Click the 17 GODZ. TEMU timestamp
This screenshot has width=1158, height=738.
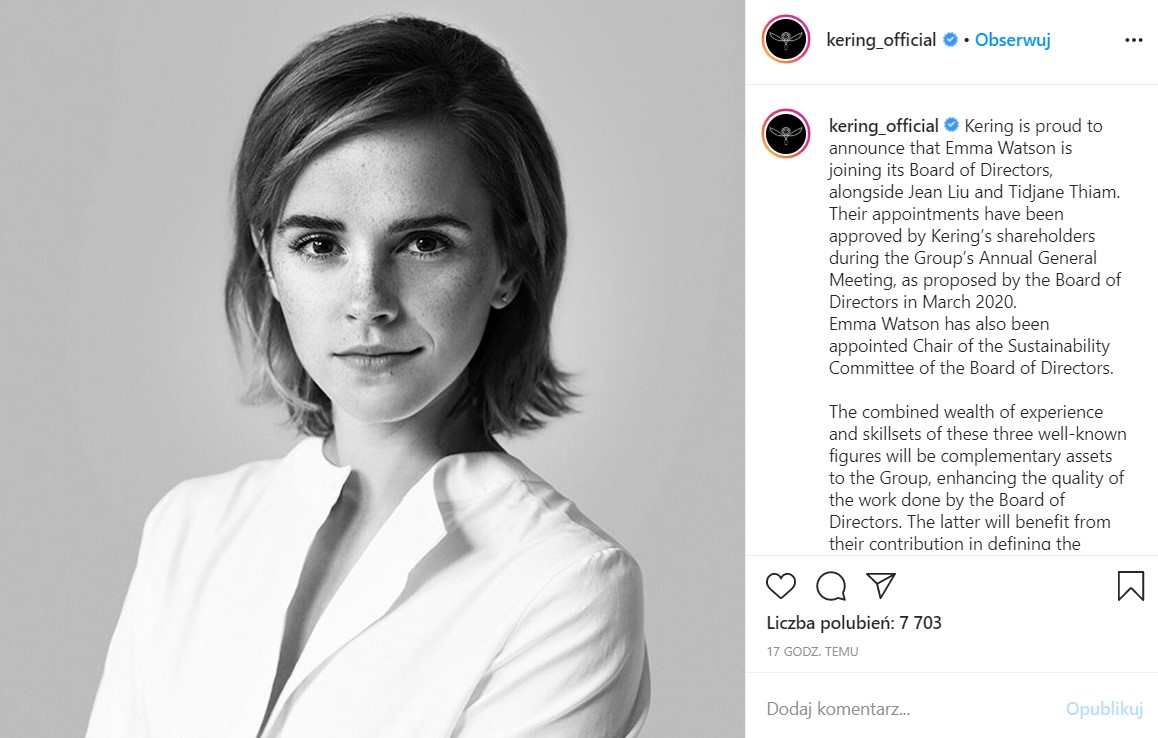coord(812,652)
